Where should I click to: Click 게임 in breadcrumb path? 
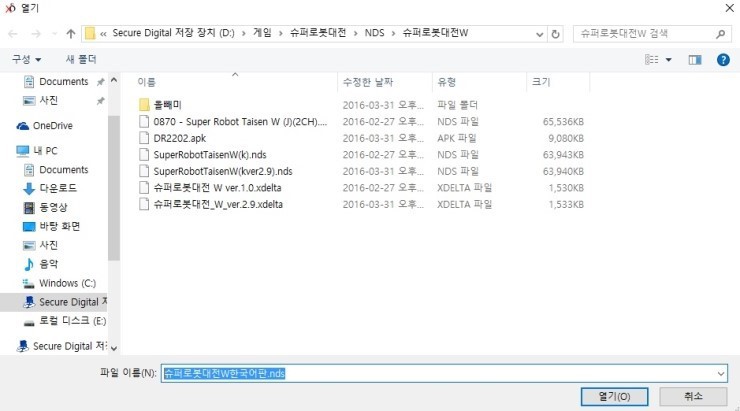tap(262, 33)
